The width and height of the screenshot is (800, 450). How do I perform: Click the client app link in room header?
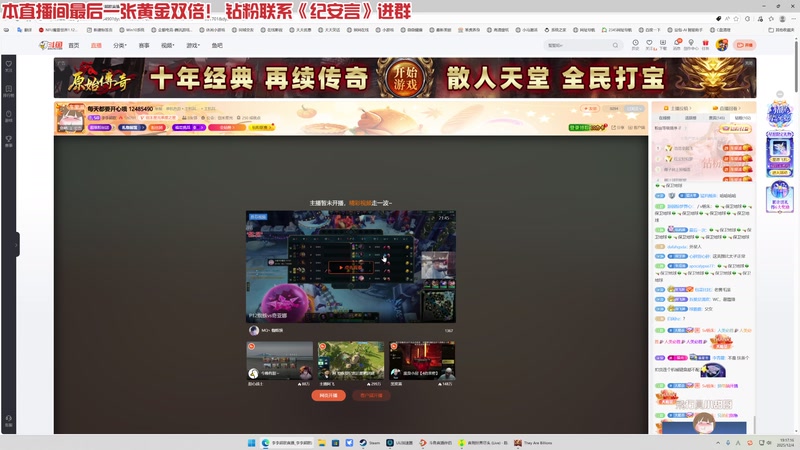point(637,128)
